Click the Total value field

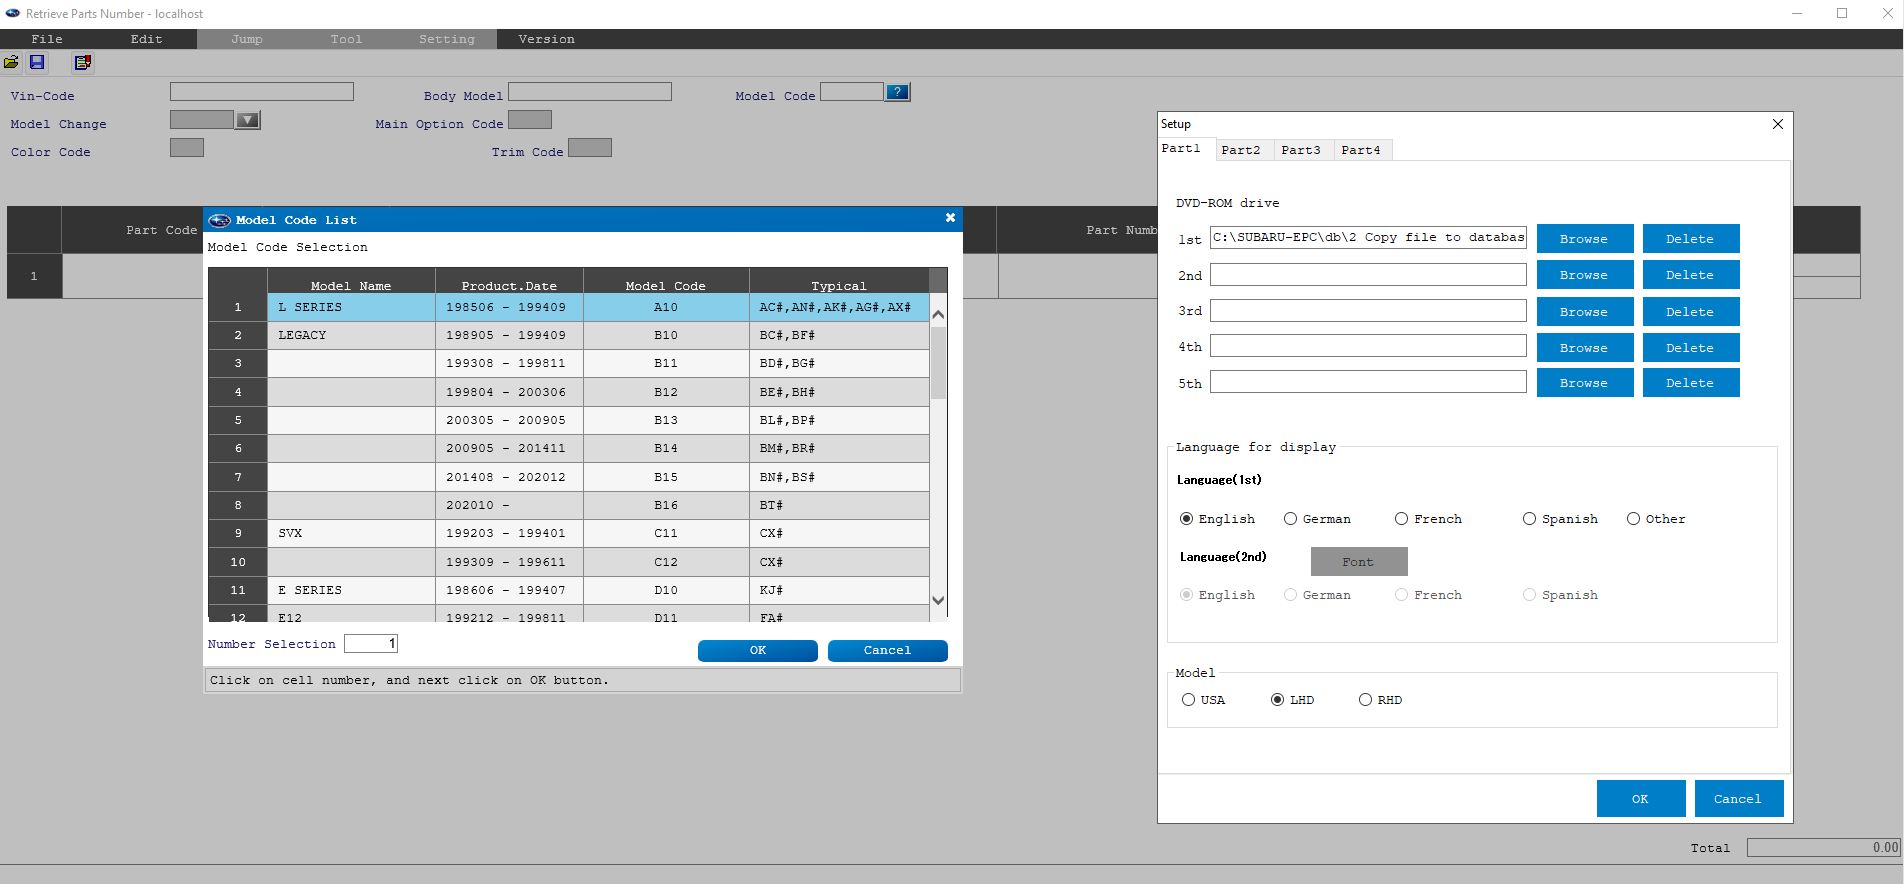pos(1823,848)
